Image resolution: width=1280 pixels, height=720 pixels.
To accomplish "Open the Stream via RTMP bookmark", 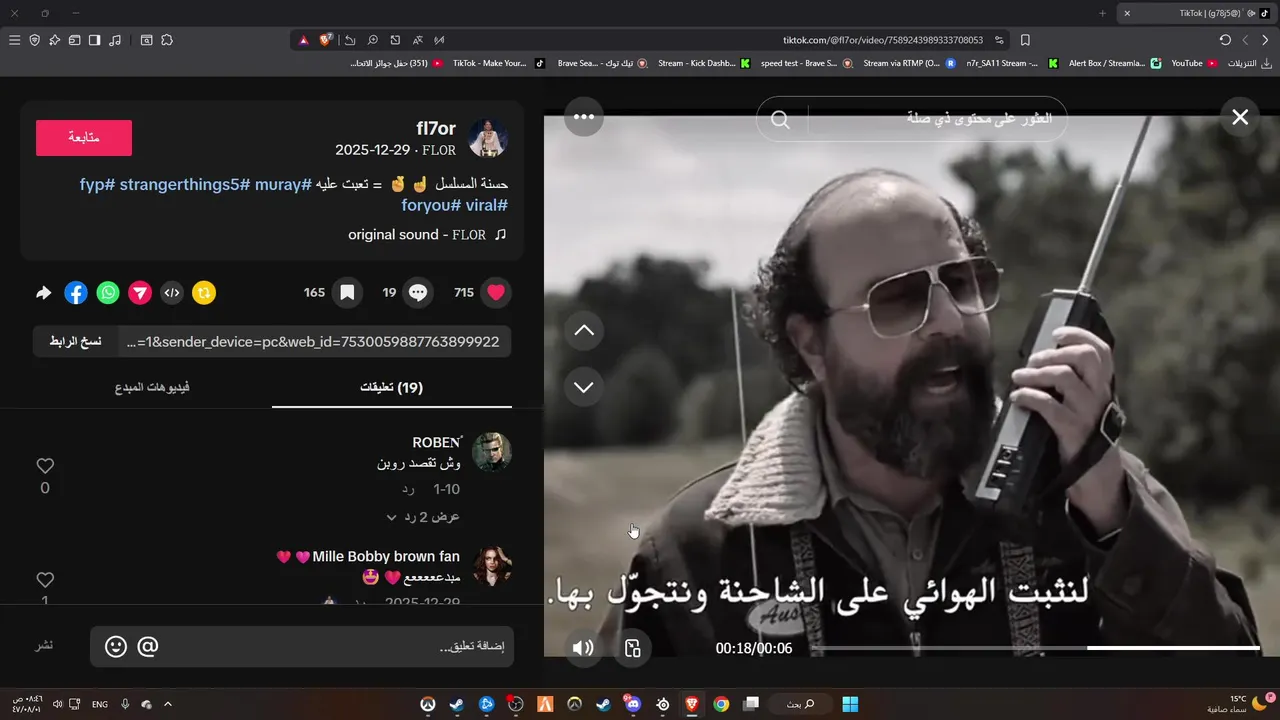I will point(909,63).
